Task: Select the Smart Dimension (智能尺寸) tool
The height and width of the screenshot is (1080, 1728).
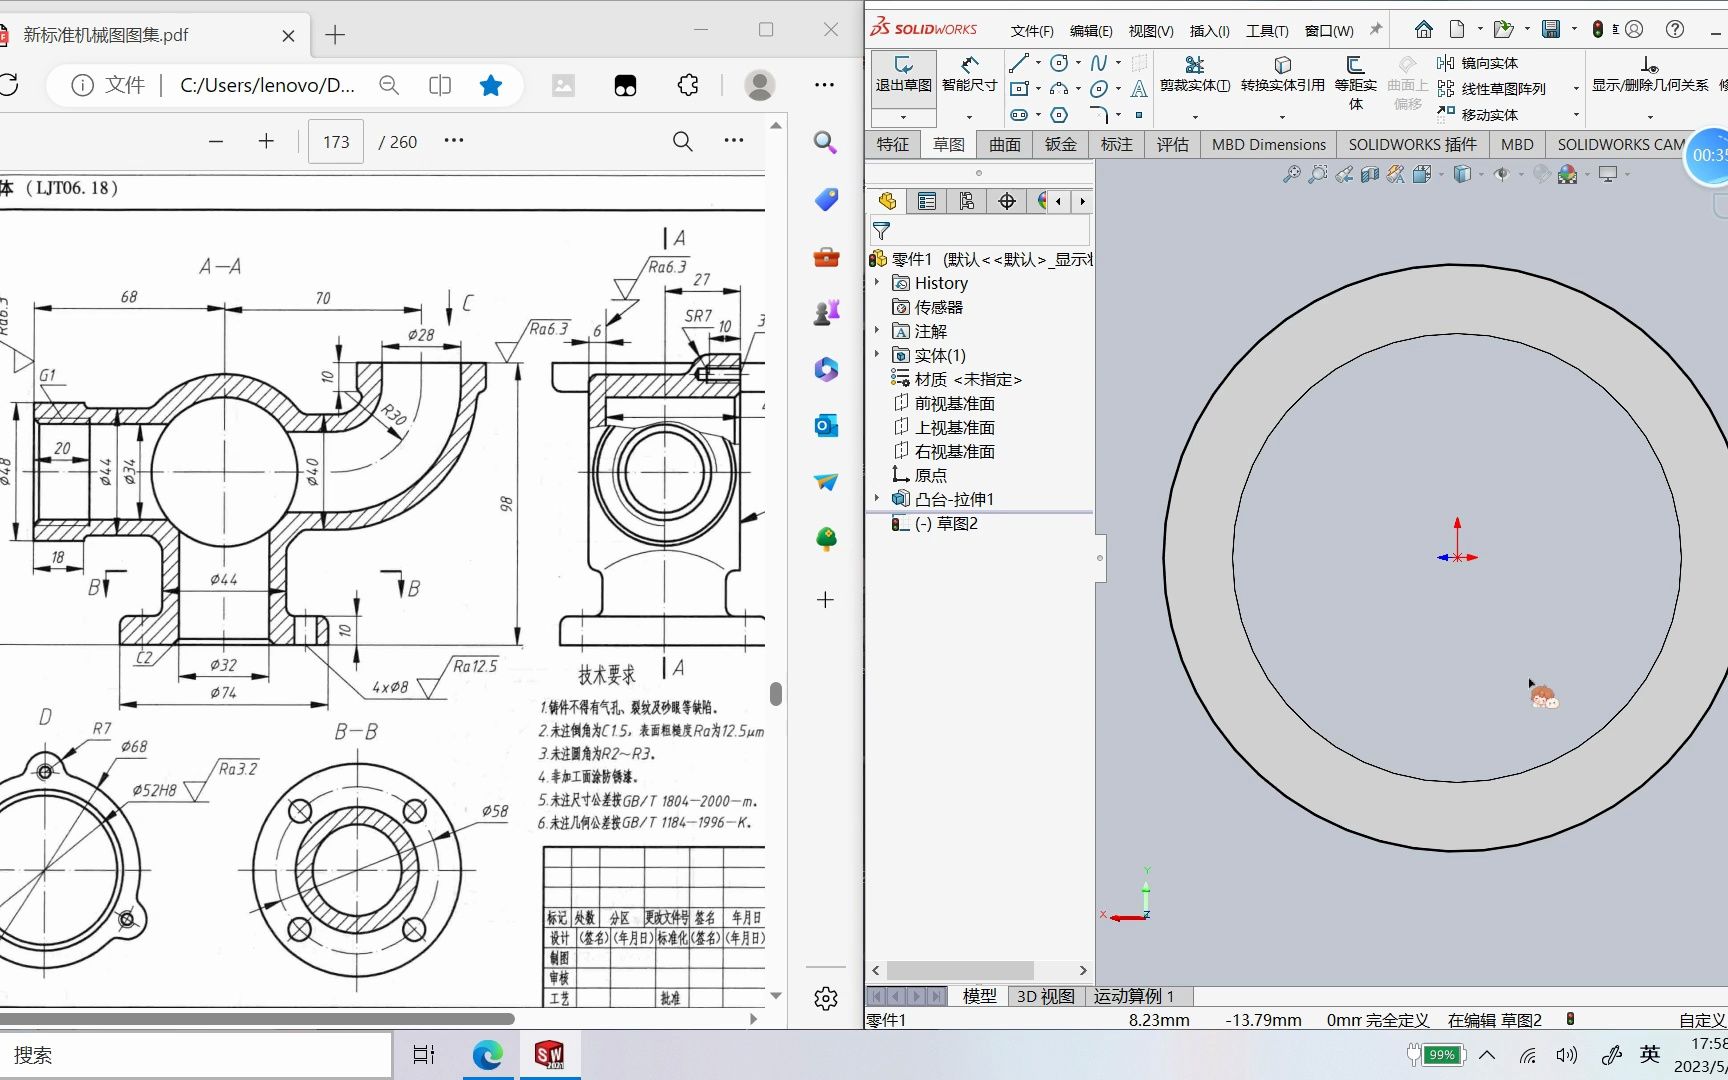Action: (x=969, y=75)
